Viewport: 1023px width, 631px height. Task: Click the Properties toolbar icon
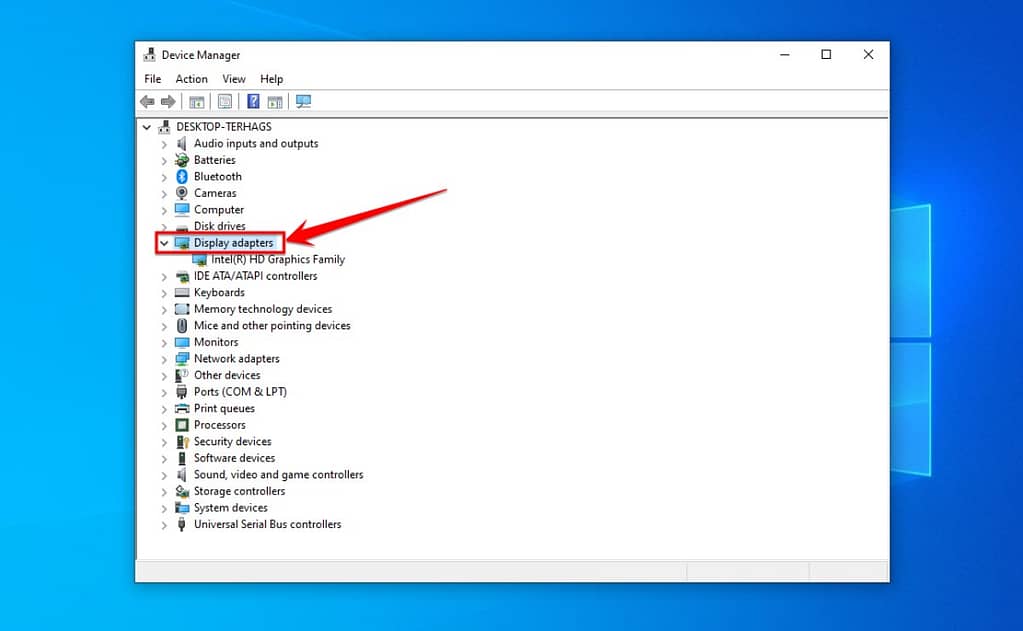(x=225, y=101)
